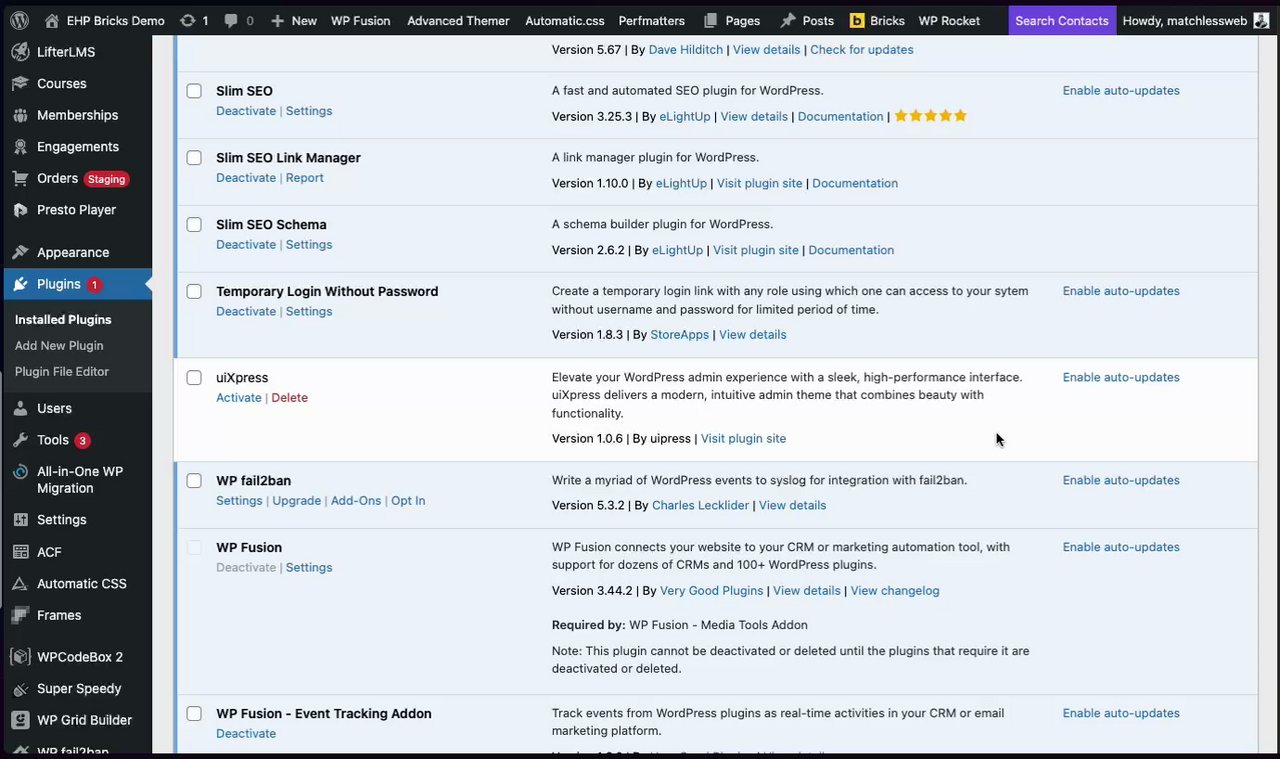Expand the EHP Bricks Demo site menu
Viewport: 1280px width, 759px height.
(x=115, y=20)
